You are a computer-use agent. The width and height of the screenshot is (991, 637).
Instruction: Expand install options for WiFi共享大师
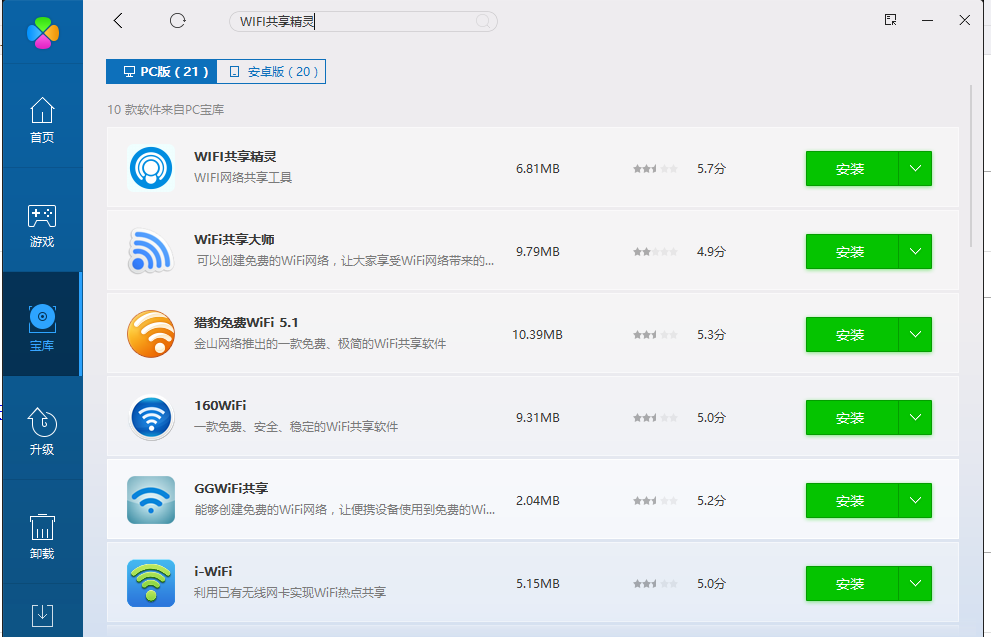915,252
